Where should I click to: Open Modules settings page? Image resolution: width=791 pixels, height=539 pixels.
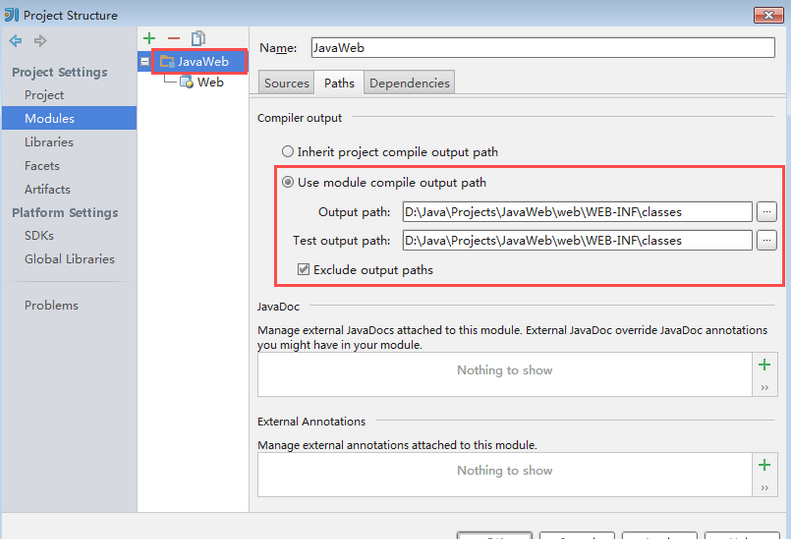tap(69, 118)
